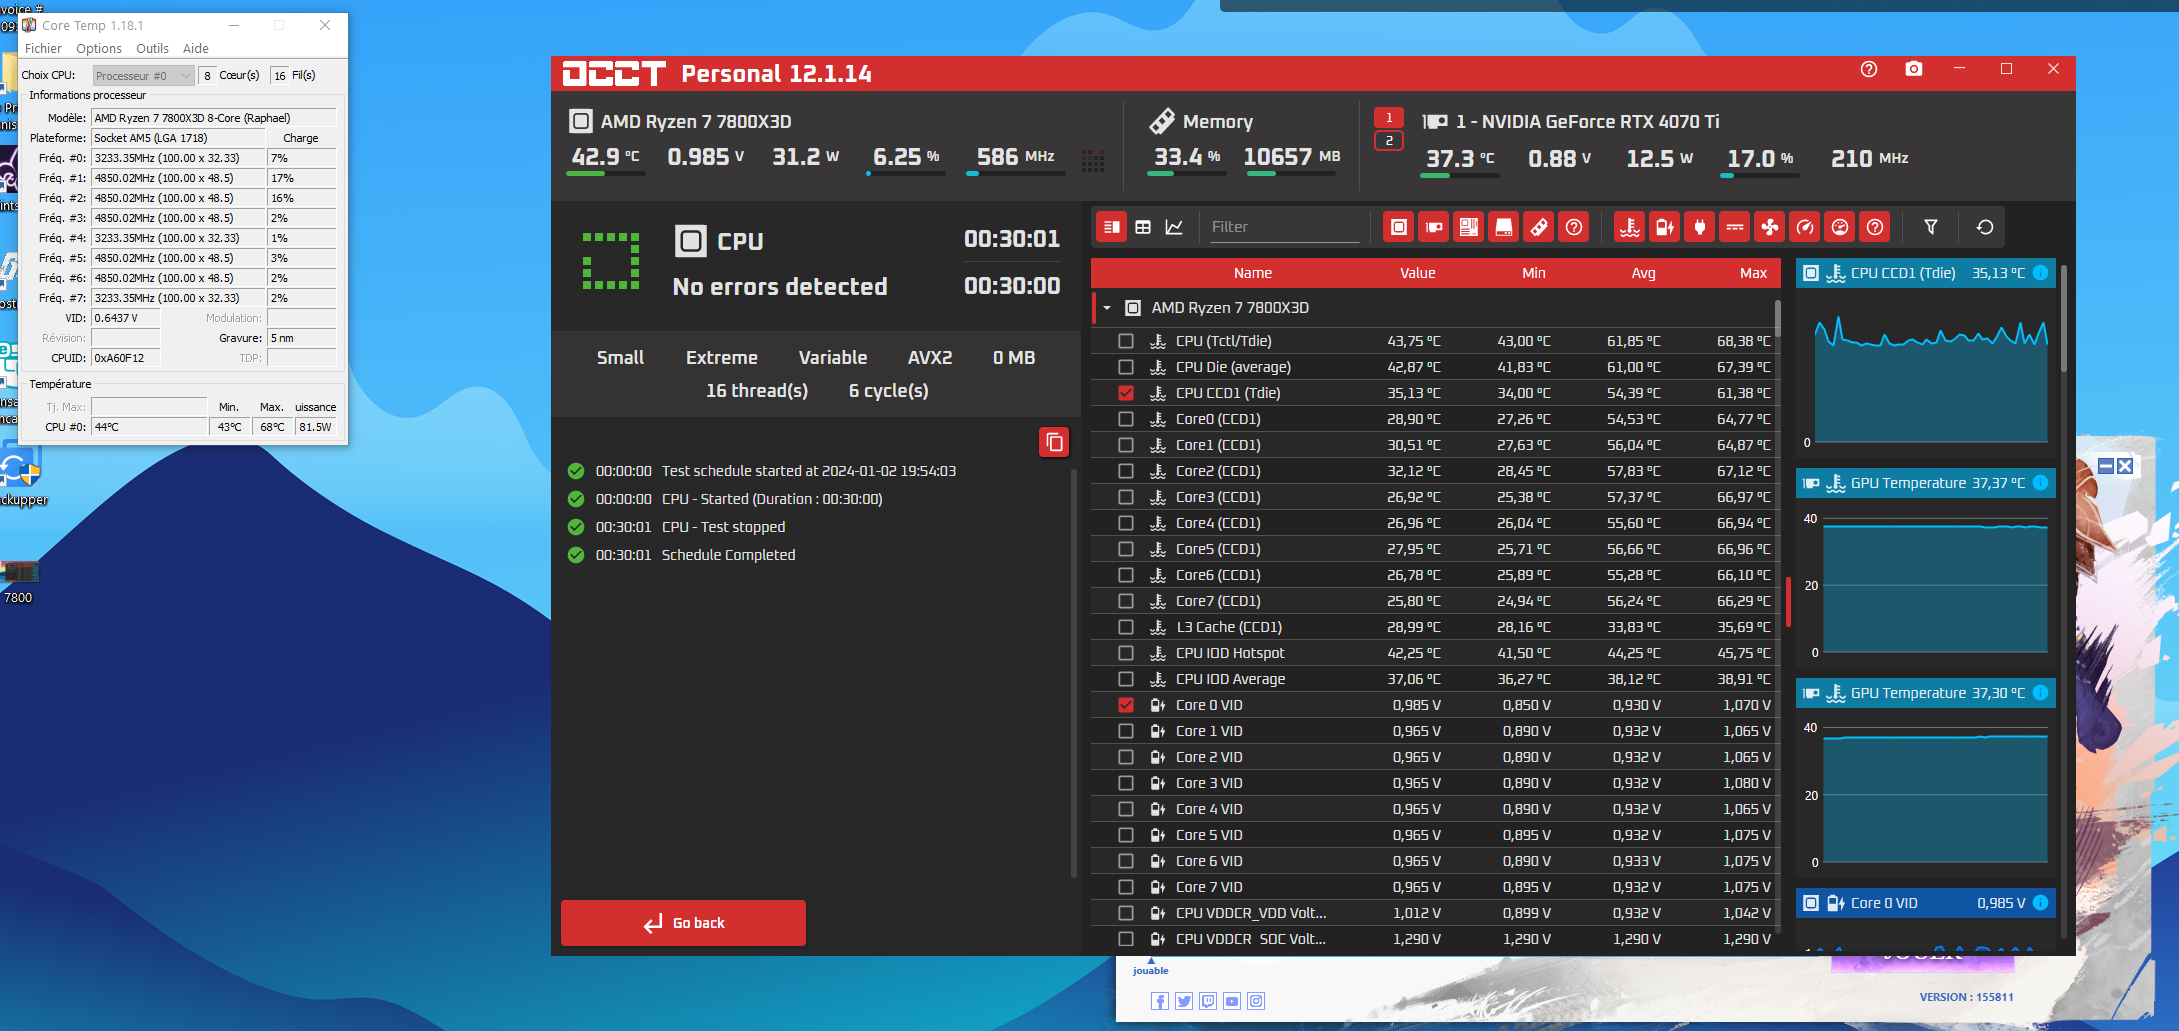The width and height of the screenshot is (2179, 1031).
Task: Toggle the fan sensor type filter
Action: 1770,227
